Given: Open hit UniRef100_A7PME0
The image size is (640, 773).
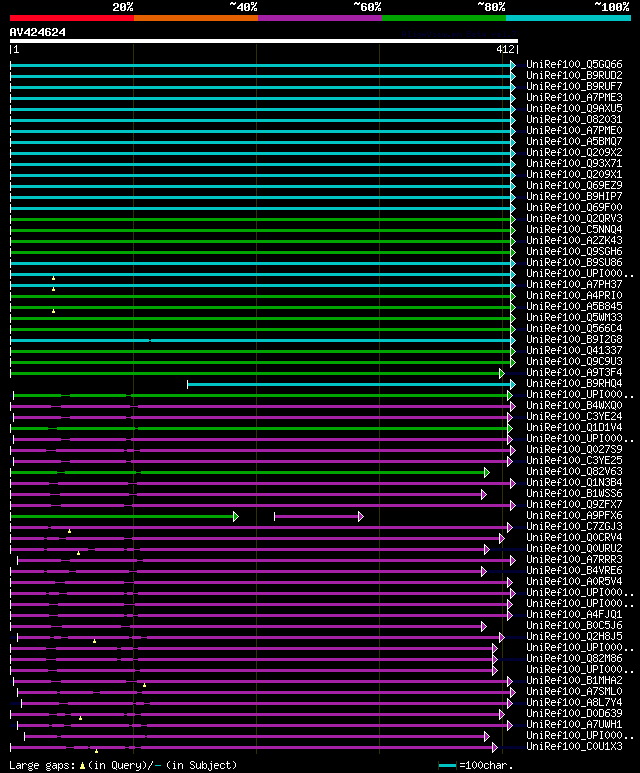Looking at the screenshot, I should click(574, 131).
